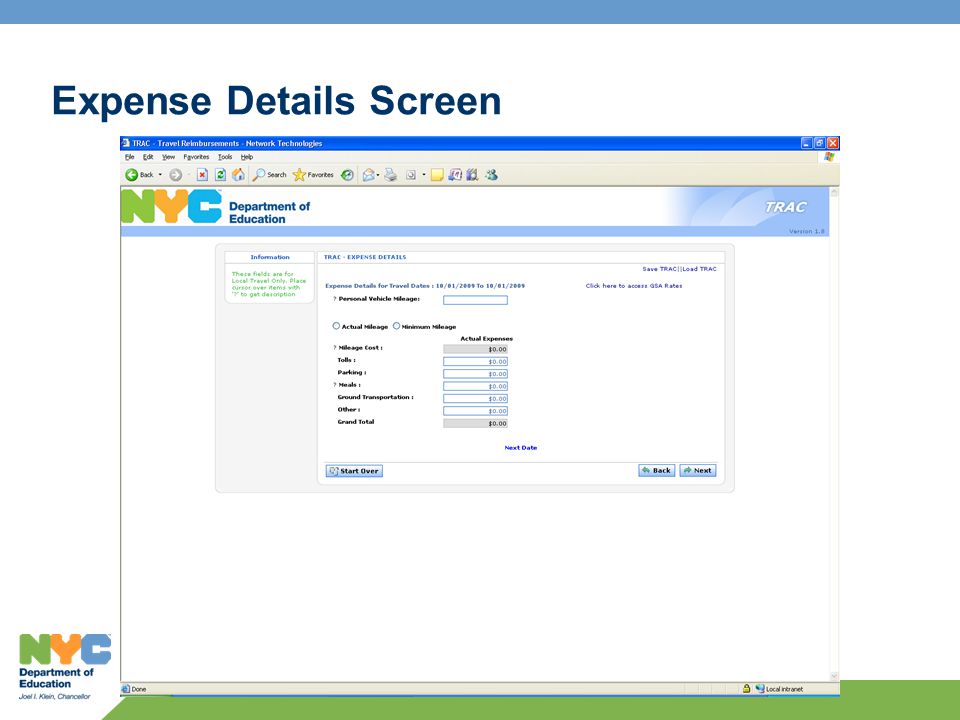
Task: Click the question mark beside Meals
Action: tap(334, 385)
